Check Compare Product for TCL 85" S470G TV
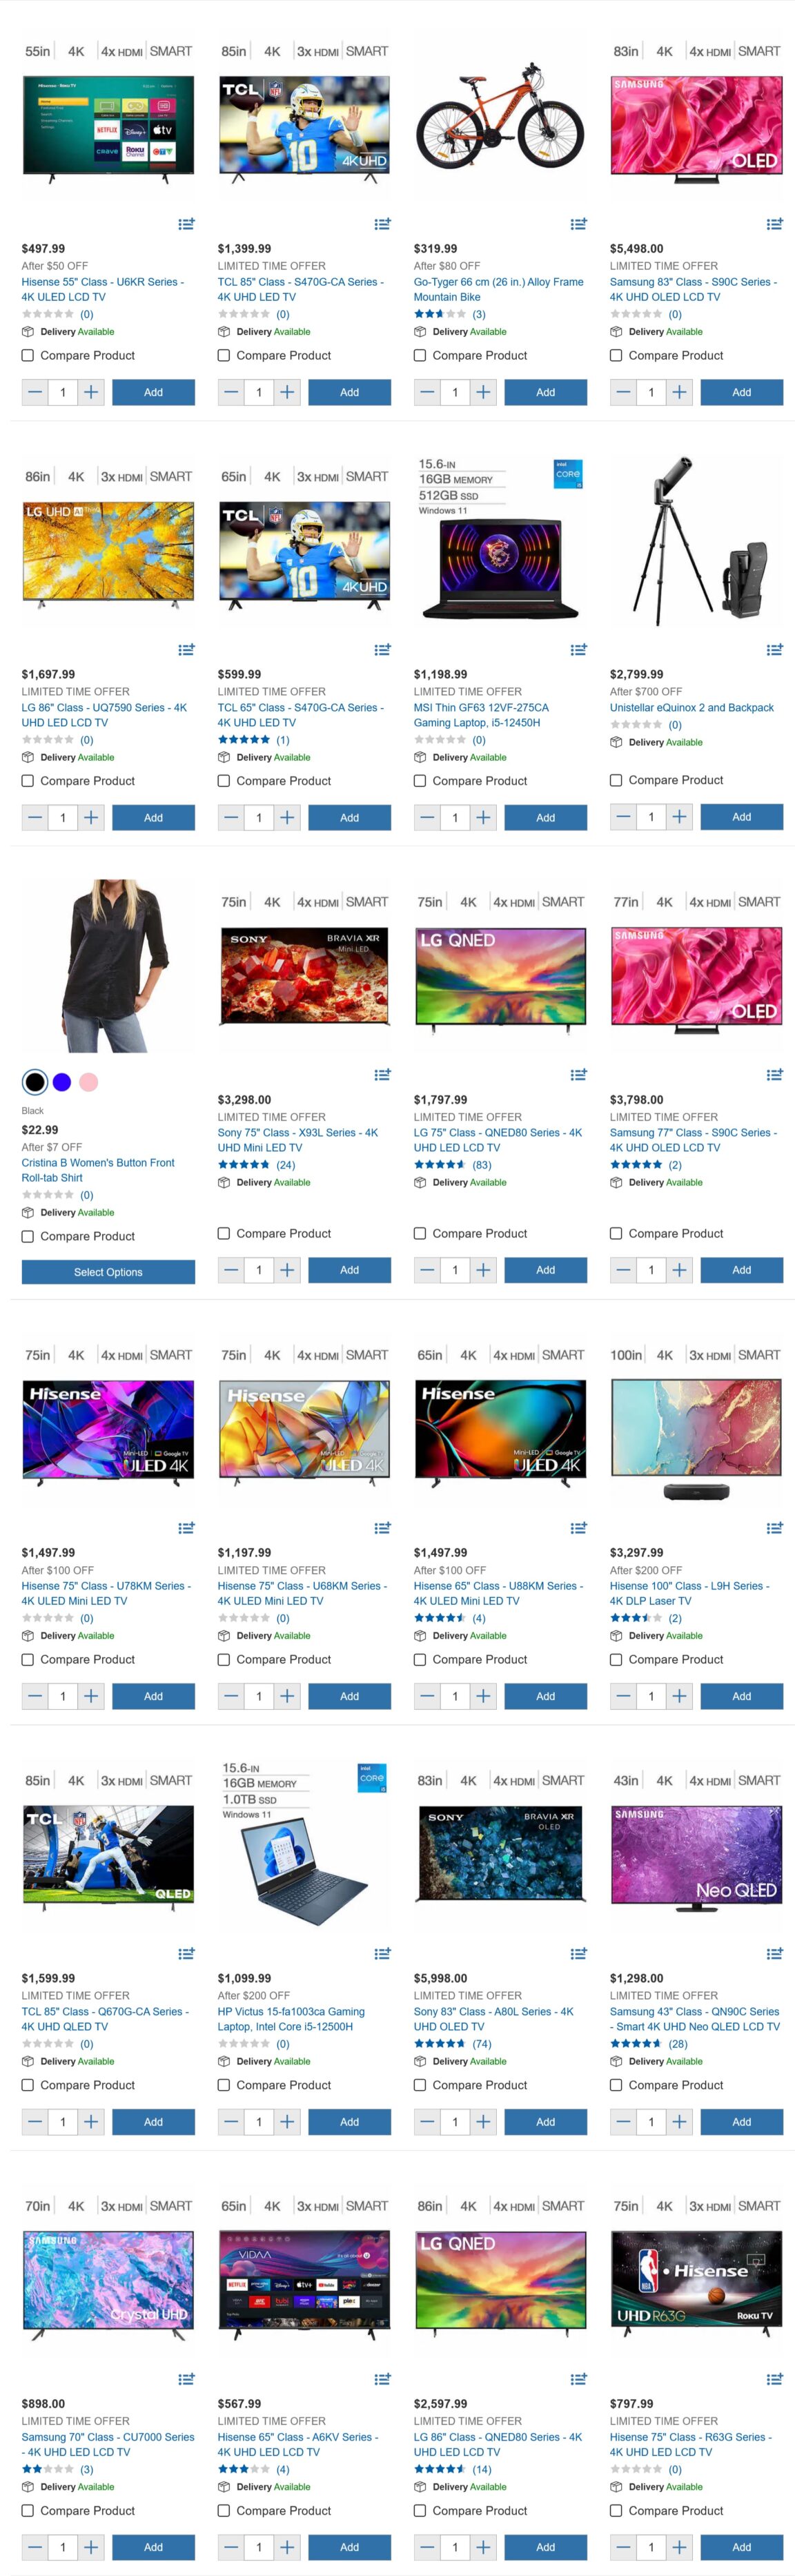This screenshot has height=2576, width=795. point(224,355)
